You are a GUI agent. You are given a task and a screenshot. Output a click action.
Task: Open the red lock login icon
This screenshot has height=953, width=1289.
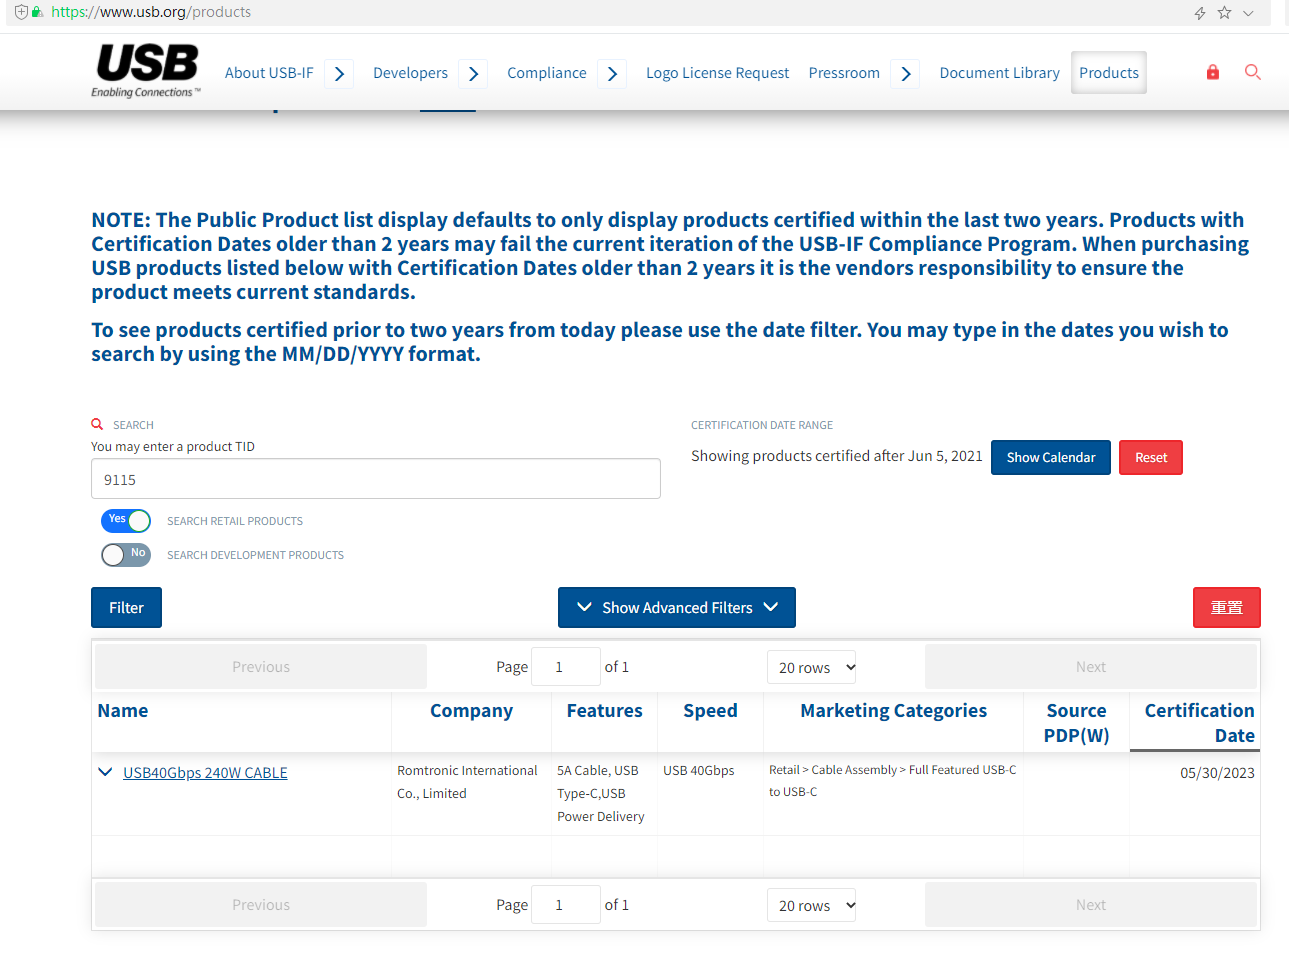pos(1213,72)
